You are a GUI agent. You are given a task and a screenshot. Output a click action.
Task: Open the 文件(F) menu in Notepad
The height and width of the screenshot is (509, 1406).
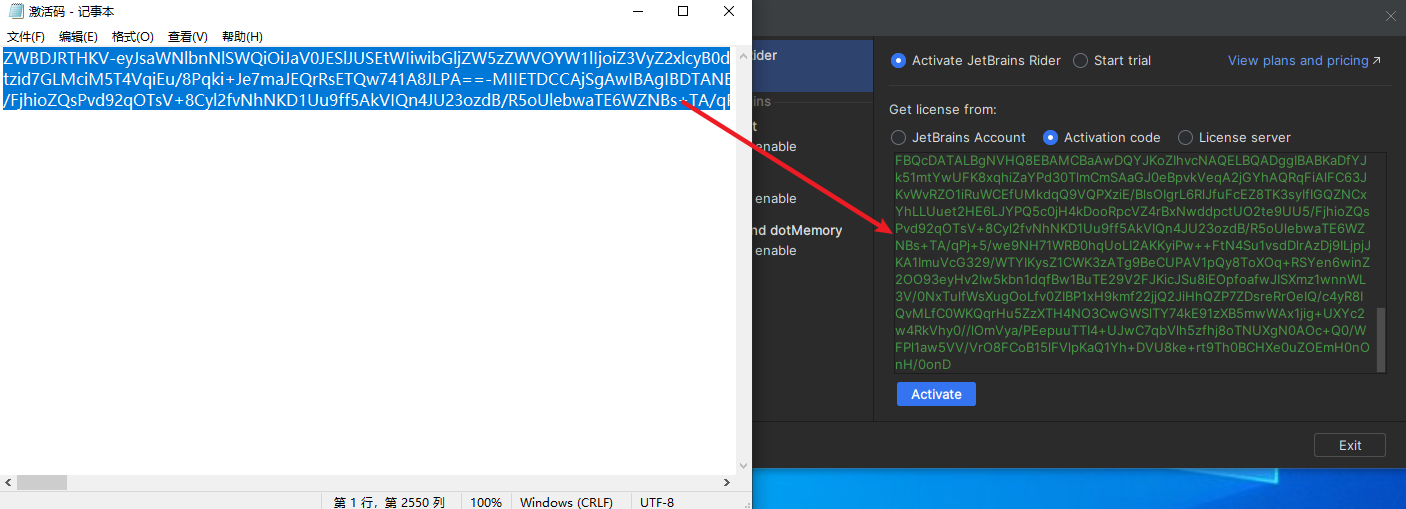[25, 37]
